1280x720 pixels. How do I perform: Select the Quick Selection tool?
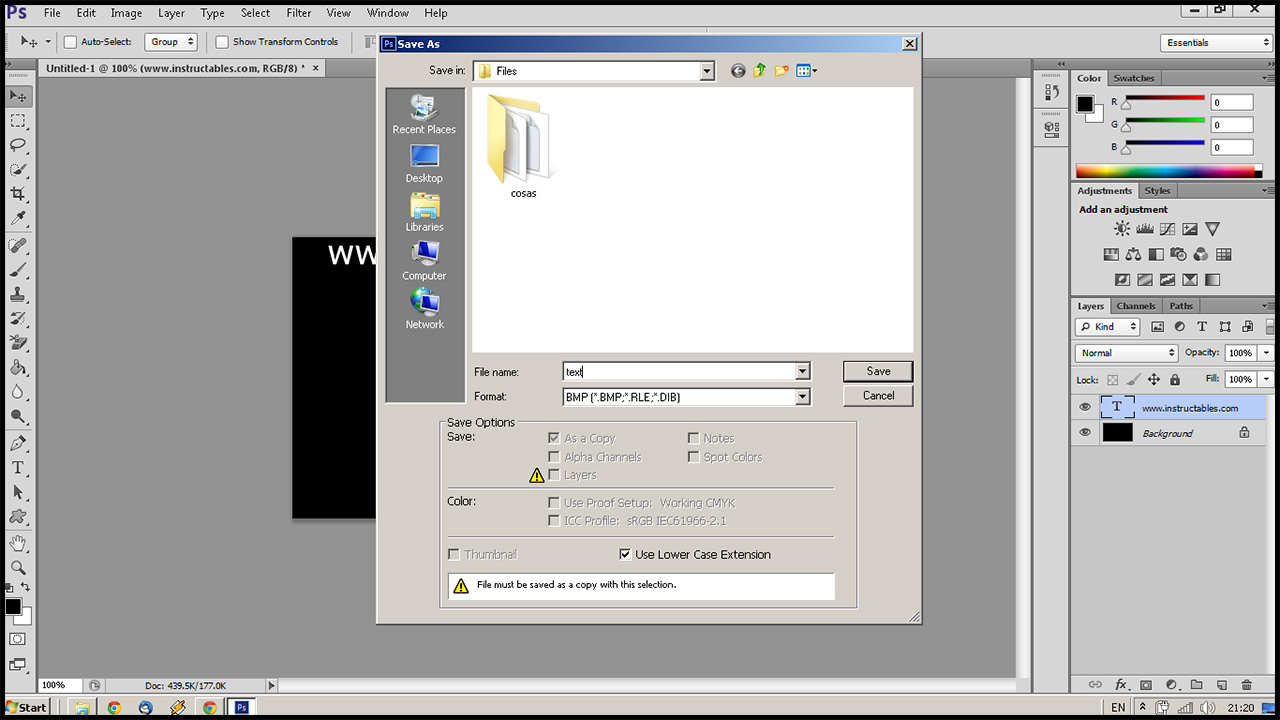tap(18, 170)
